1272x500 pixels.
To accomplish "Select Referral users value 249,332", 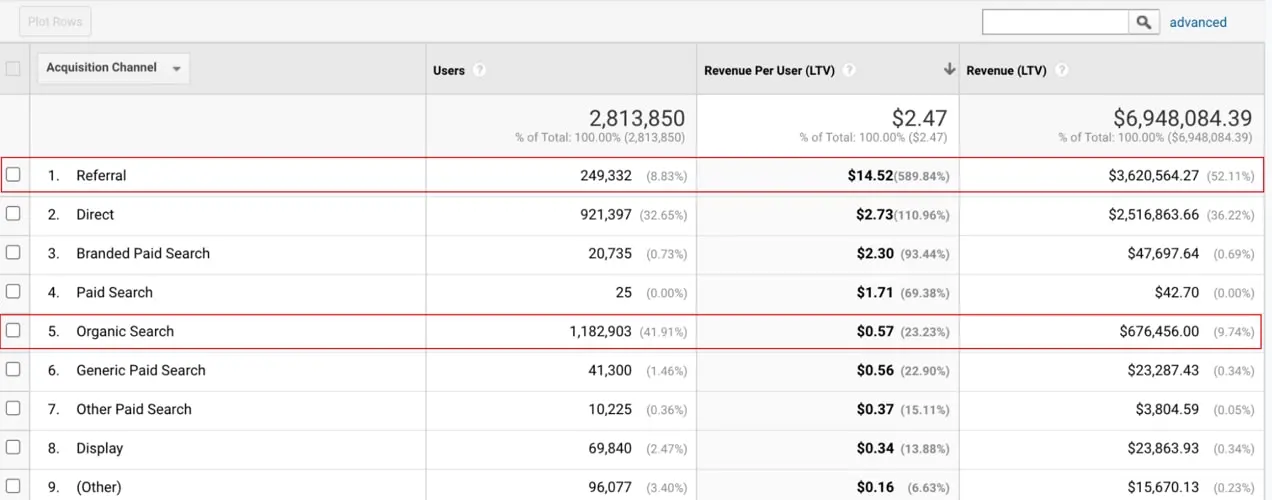I will (x=606, y=175).
